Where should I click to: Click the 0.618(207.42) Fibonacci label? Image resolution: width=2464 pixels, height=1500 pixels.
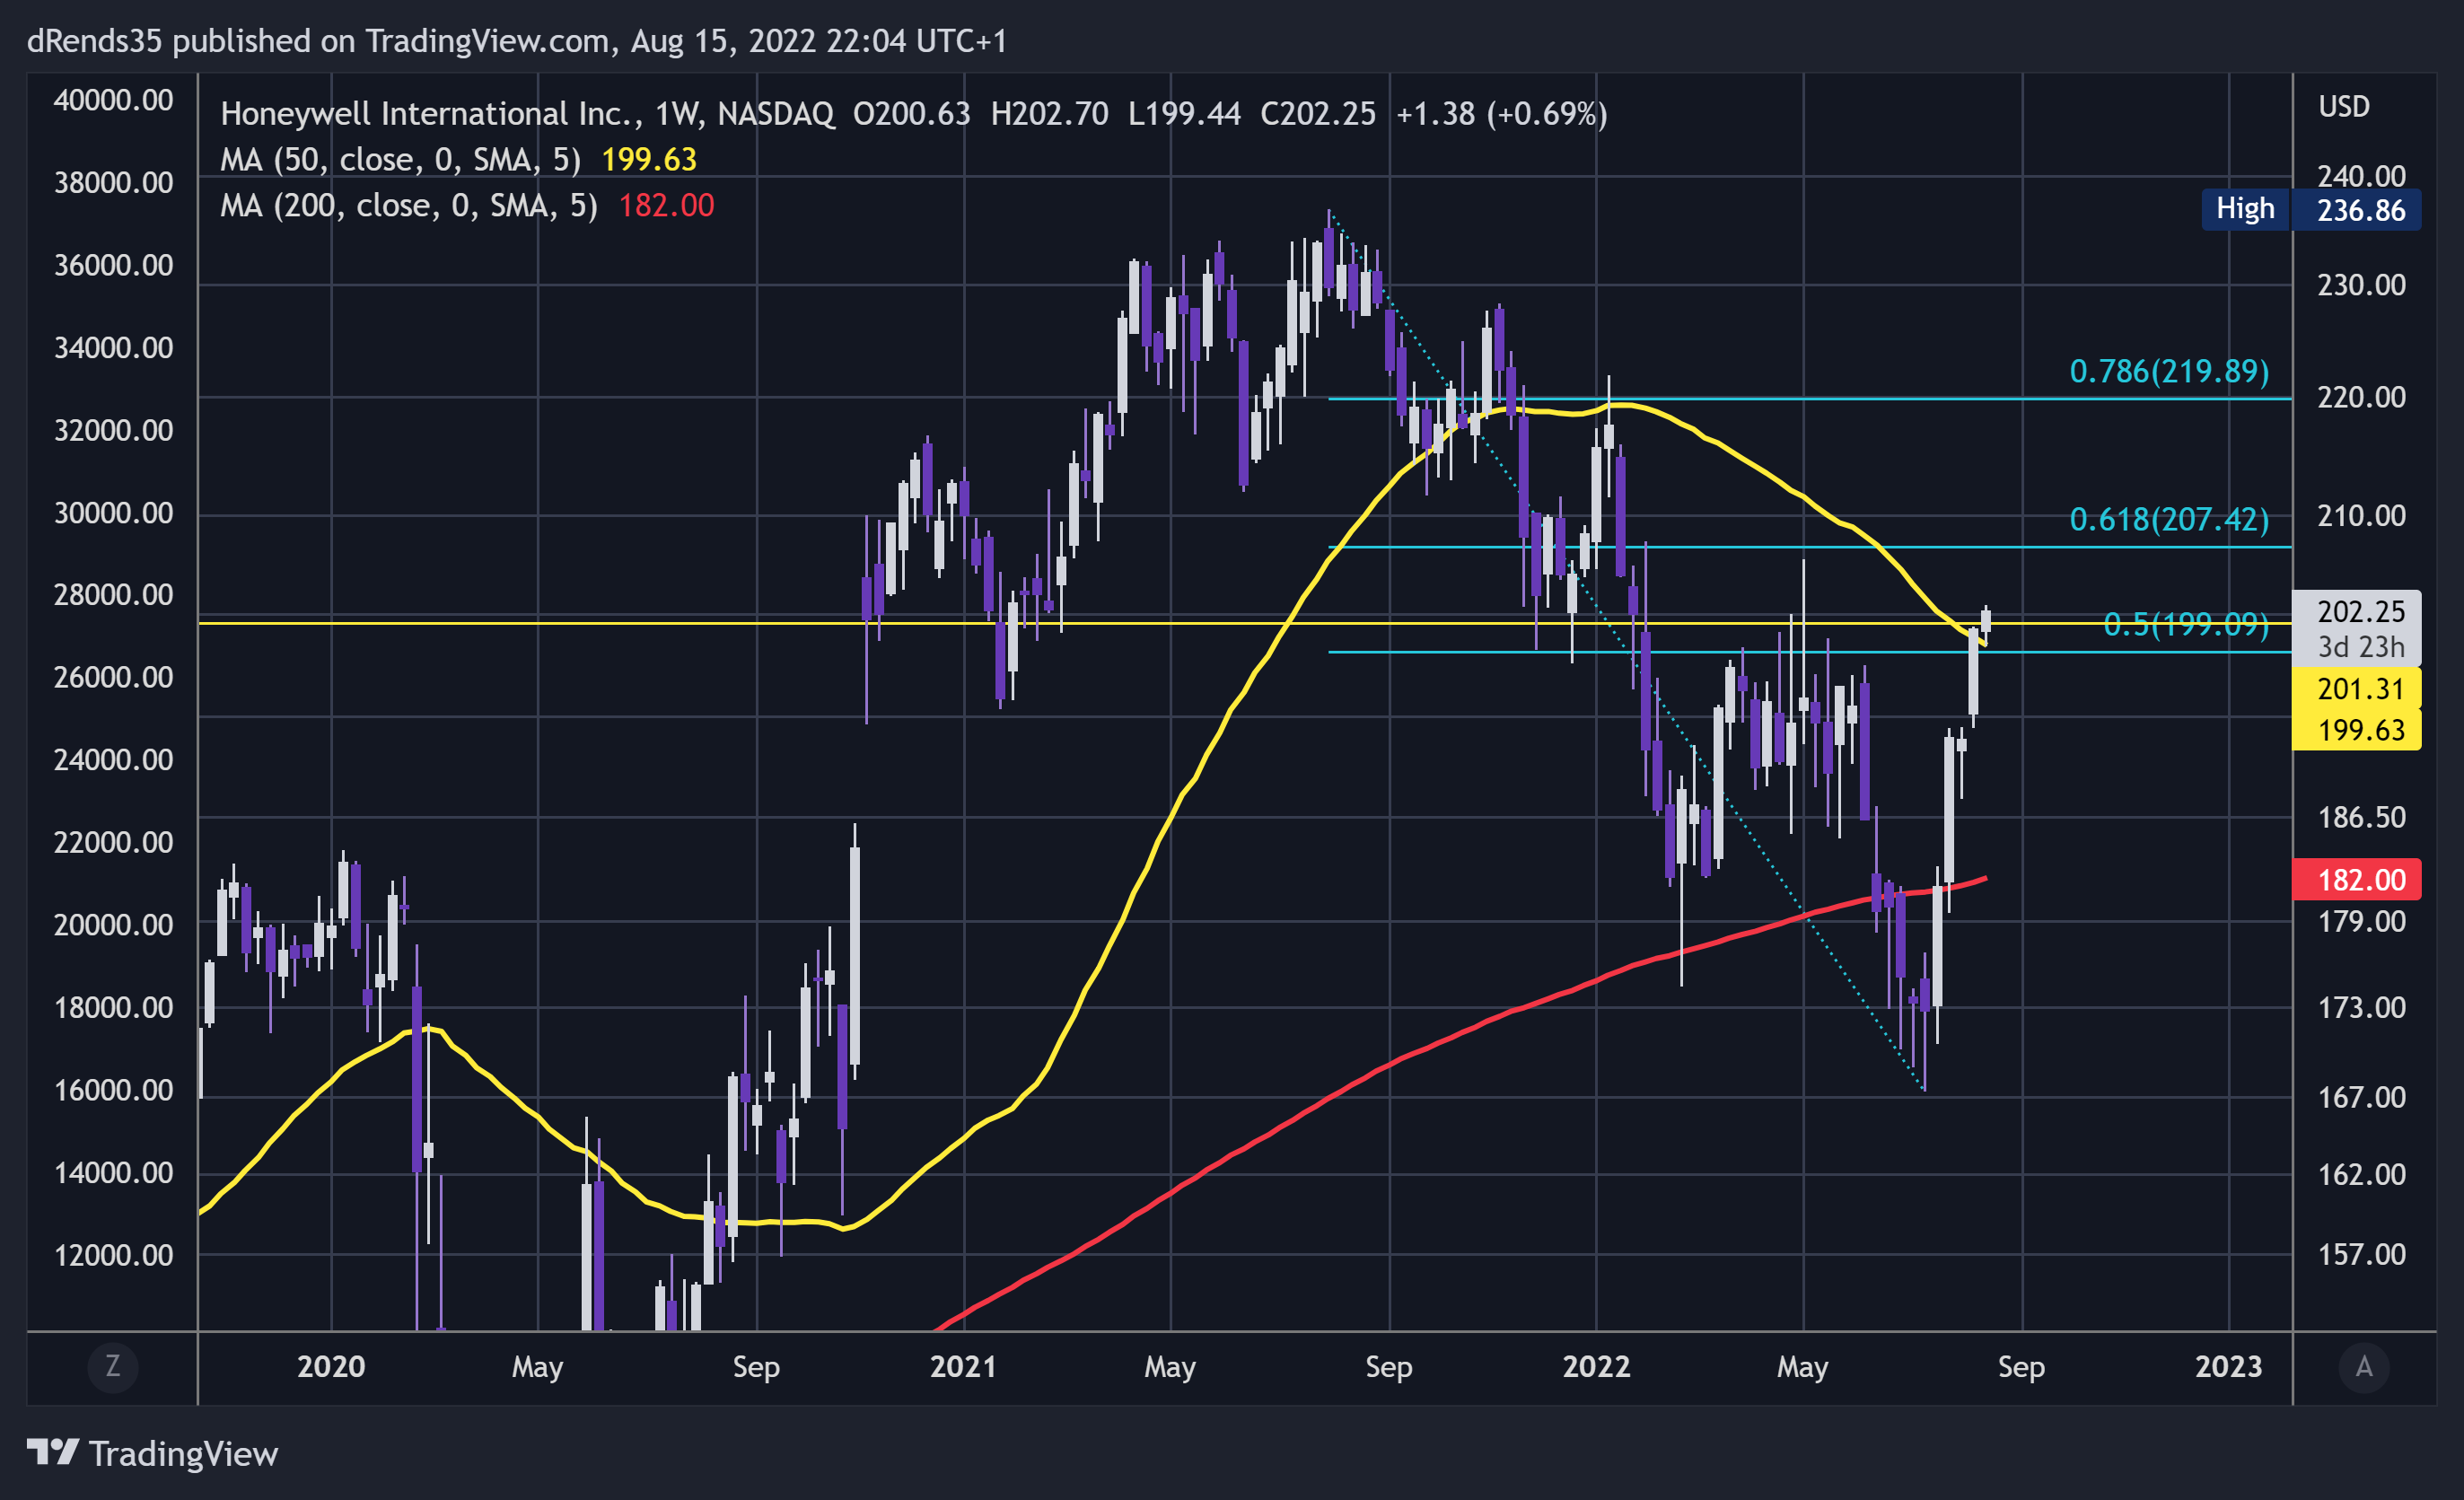click(2169, 519)
